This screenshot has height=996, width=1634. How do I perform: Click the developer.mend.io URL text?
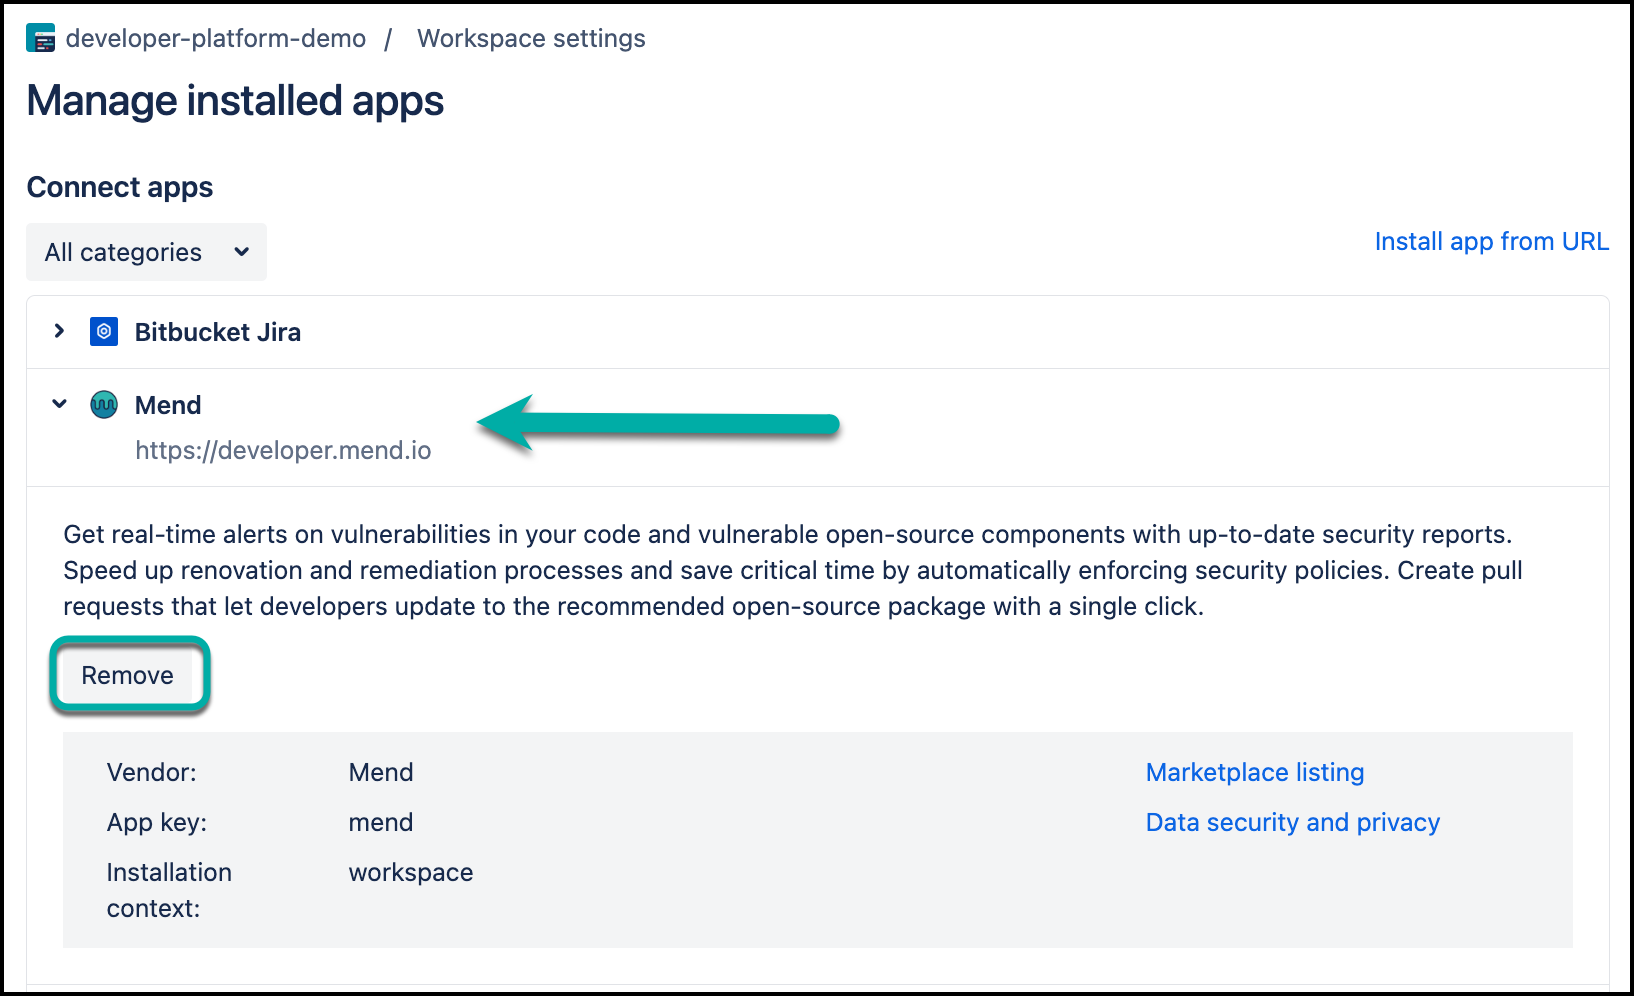tap(283, 451)
